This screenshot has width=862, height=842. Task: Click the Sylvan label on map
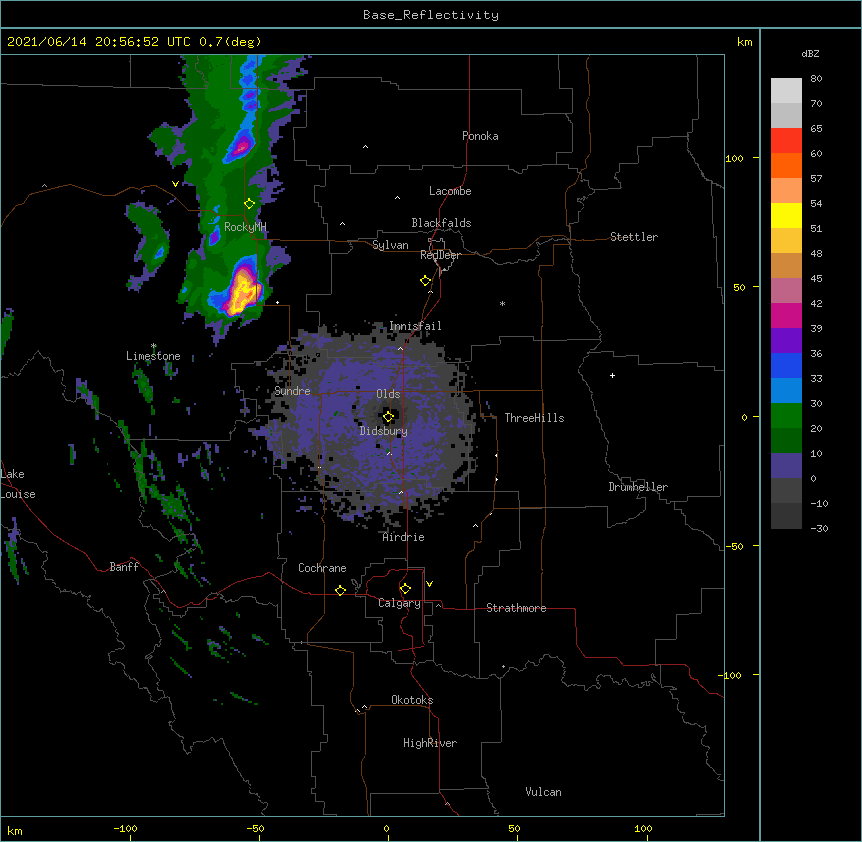390,245
